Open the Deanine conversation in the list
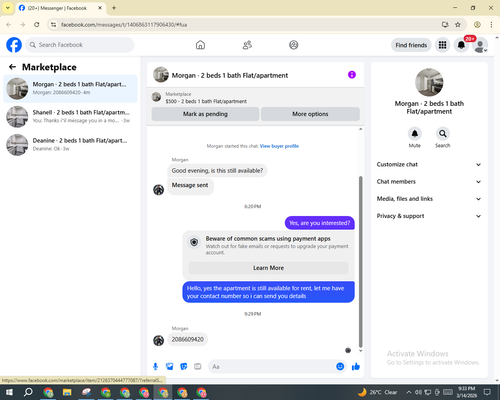This screenshot has width=500, height=400. click(x=70, y=144)
